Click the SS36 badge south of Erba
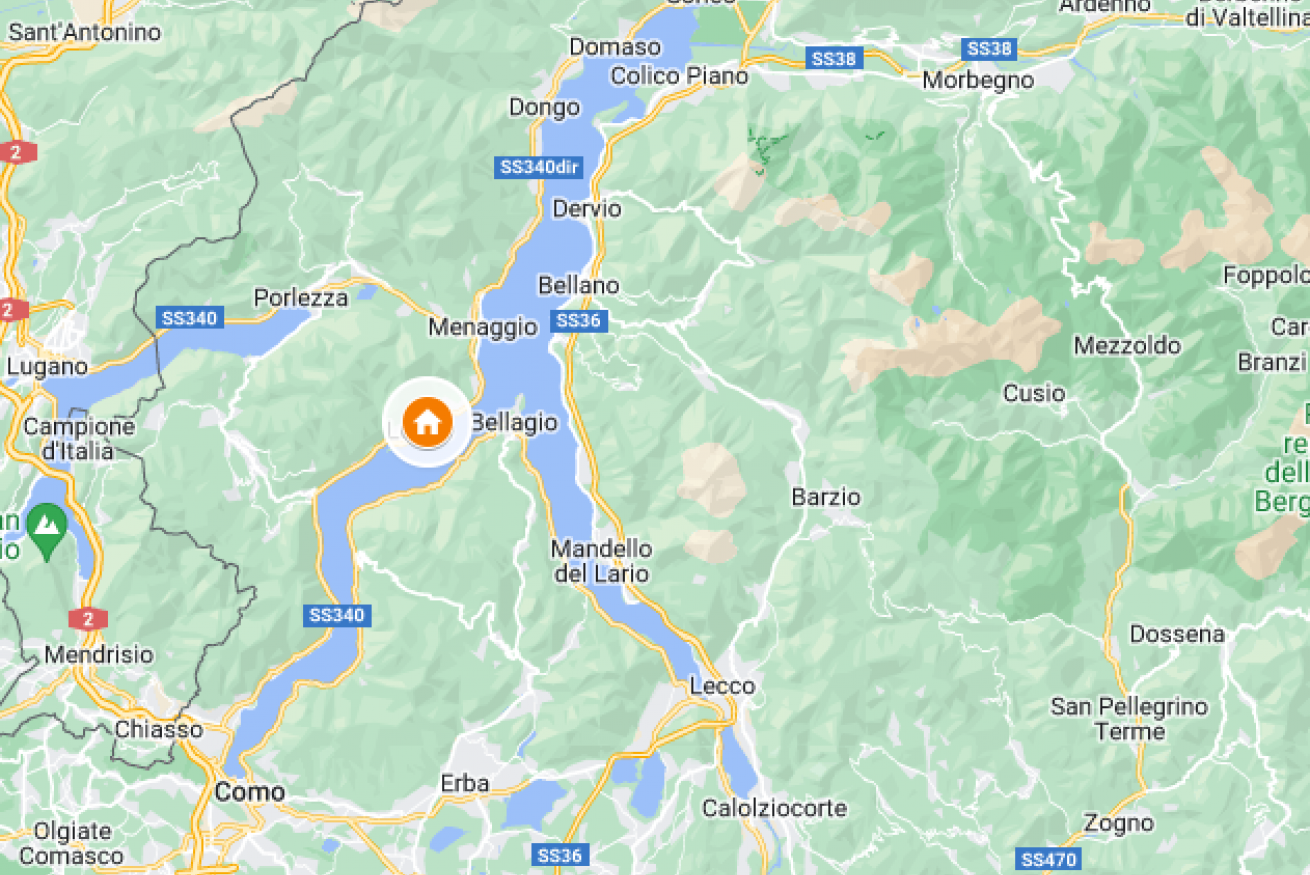Viewport: 1310px width, 875px height. 559,856
